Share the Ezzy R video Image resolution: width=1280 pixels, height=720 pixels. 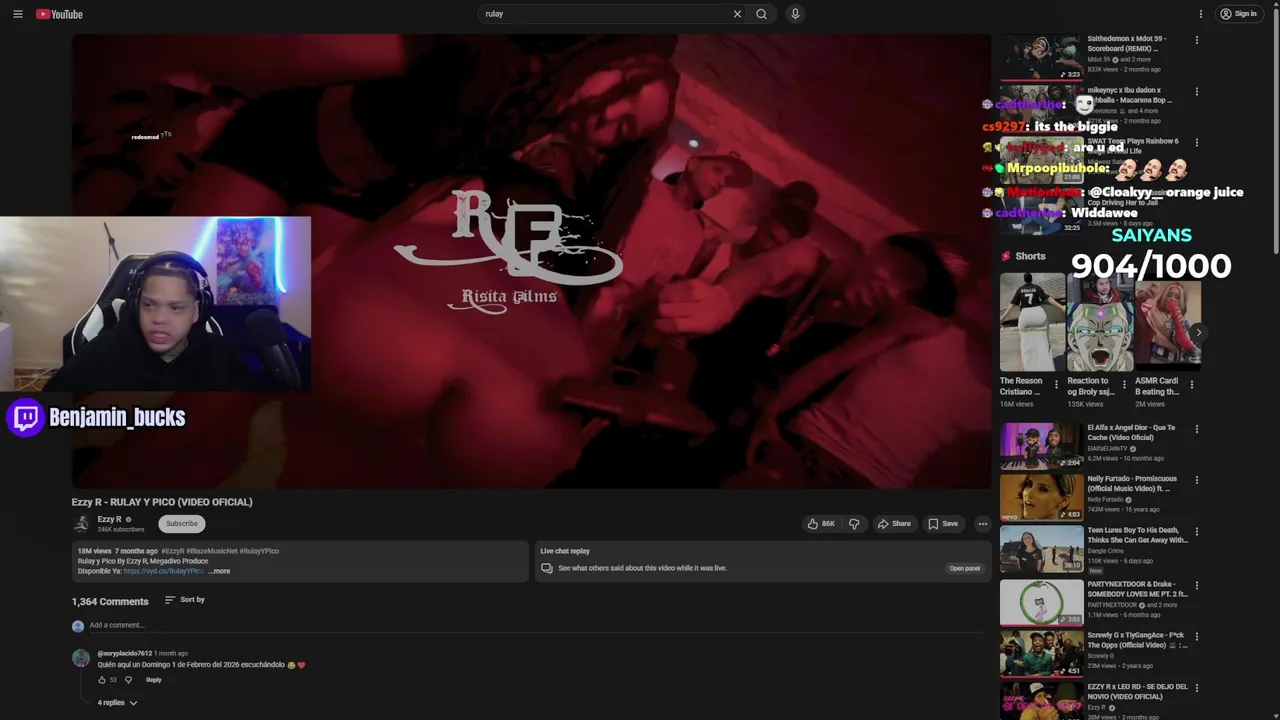point(894,524)
